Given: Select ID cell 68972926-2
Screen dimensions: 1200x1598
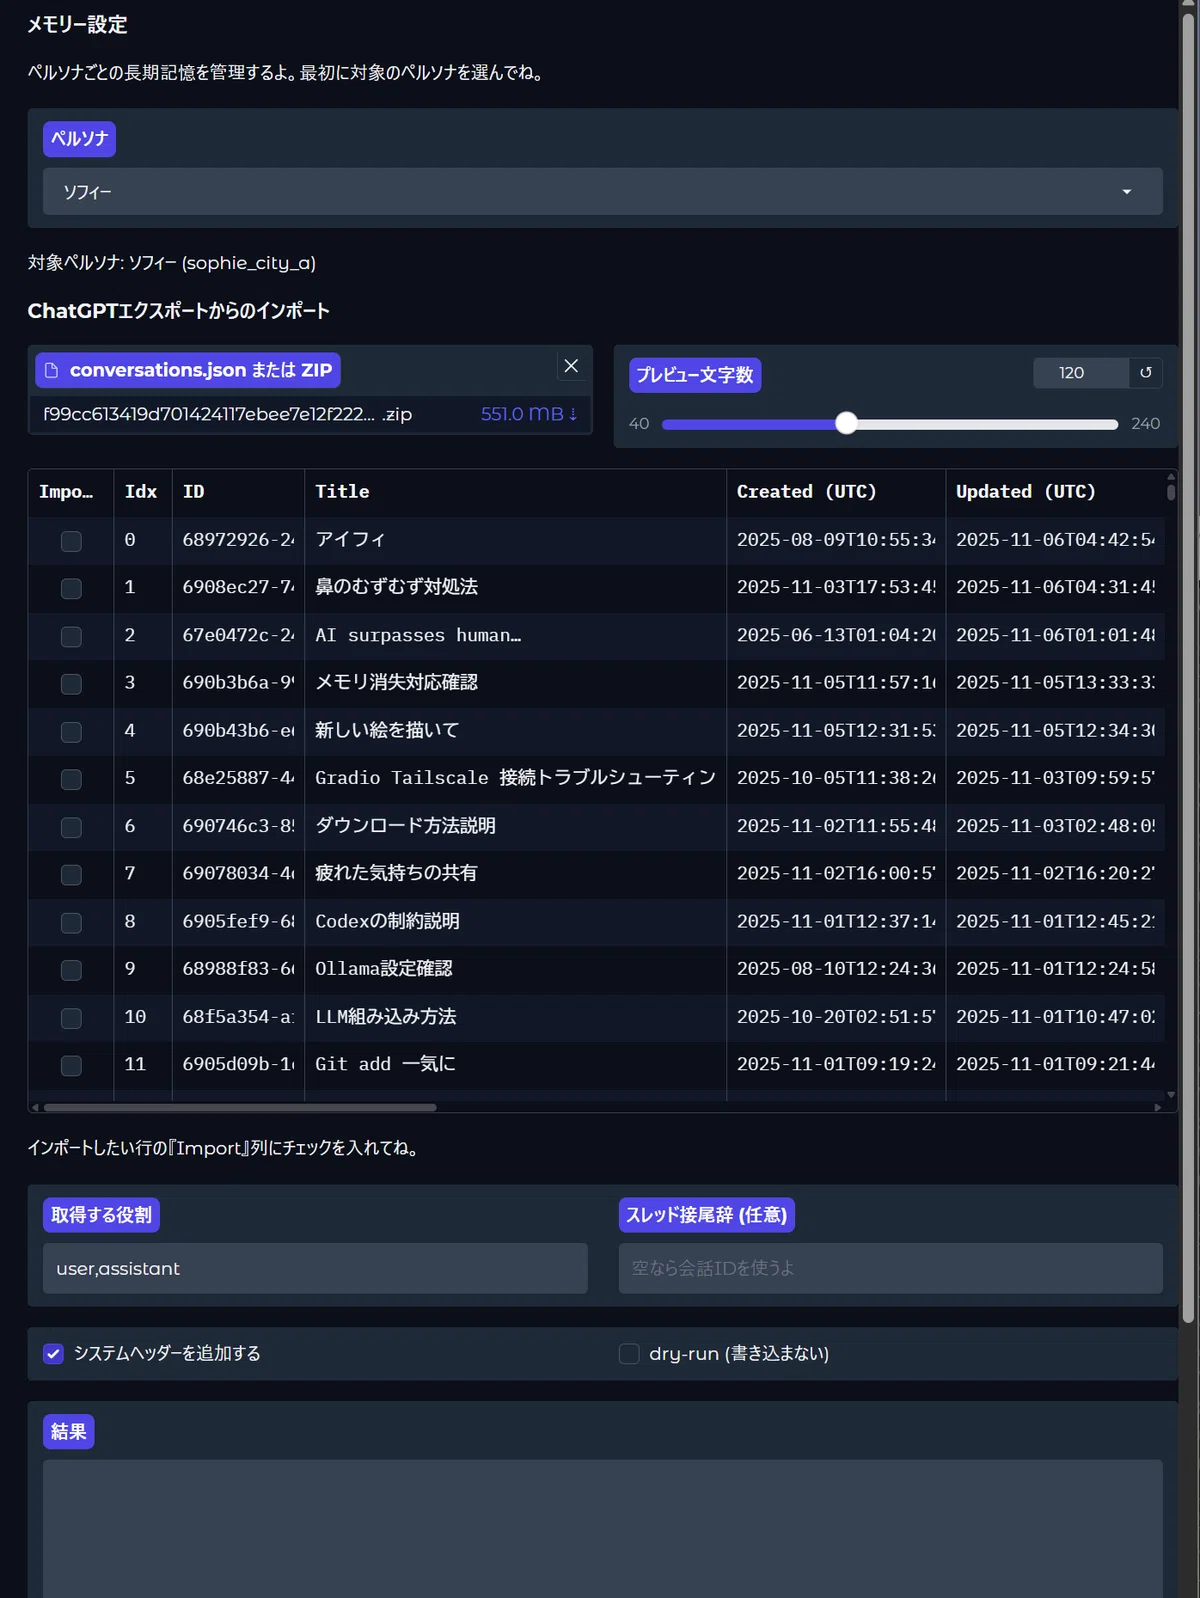Looking at the screenshot, I should (238, 540).
